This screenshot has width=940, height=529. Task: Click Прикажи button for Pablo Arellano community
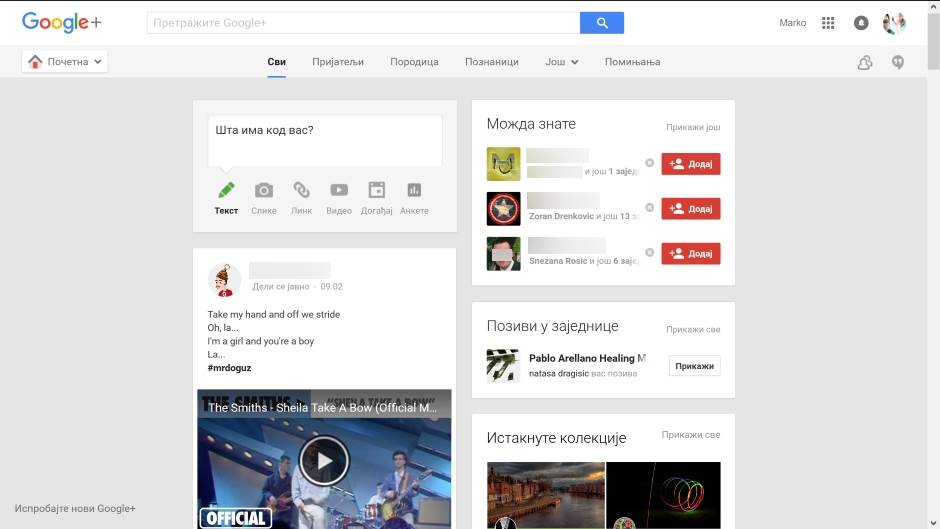pos(694,366)
